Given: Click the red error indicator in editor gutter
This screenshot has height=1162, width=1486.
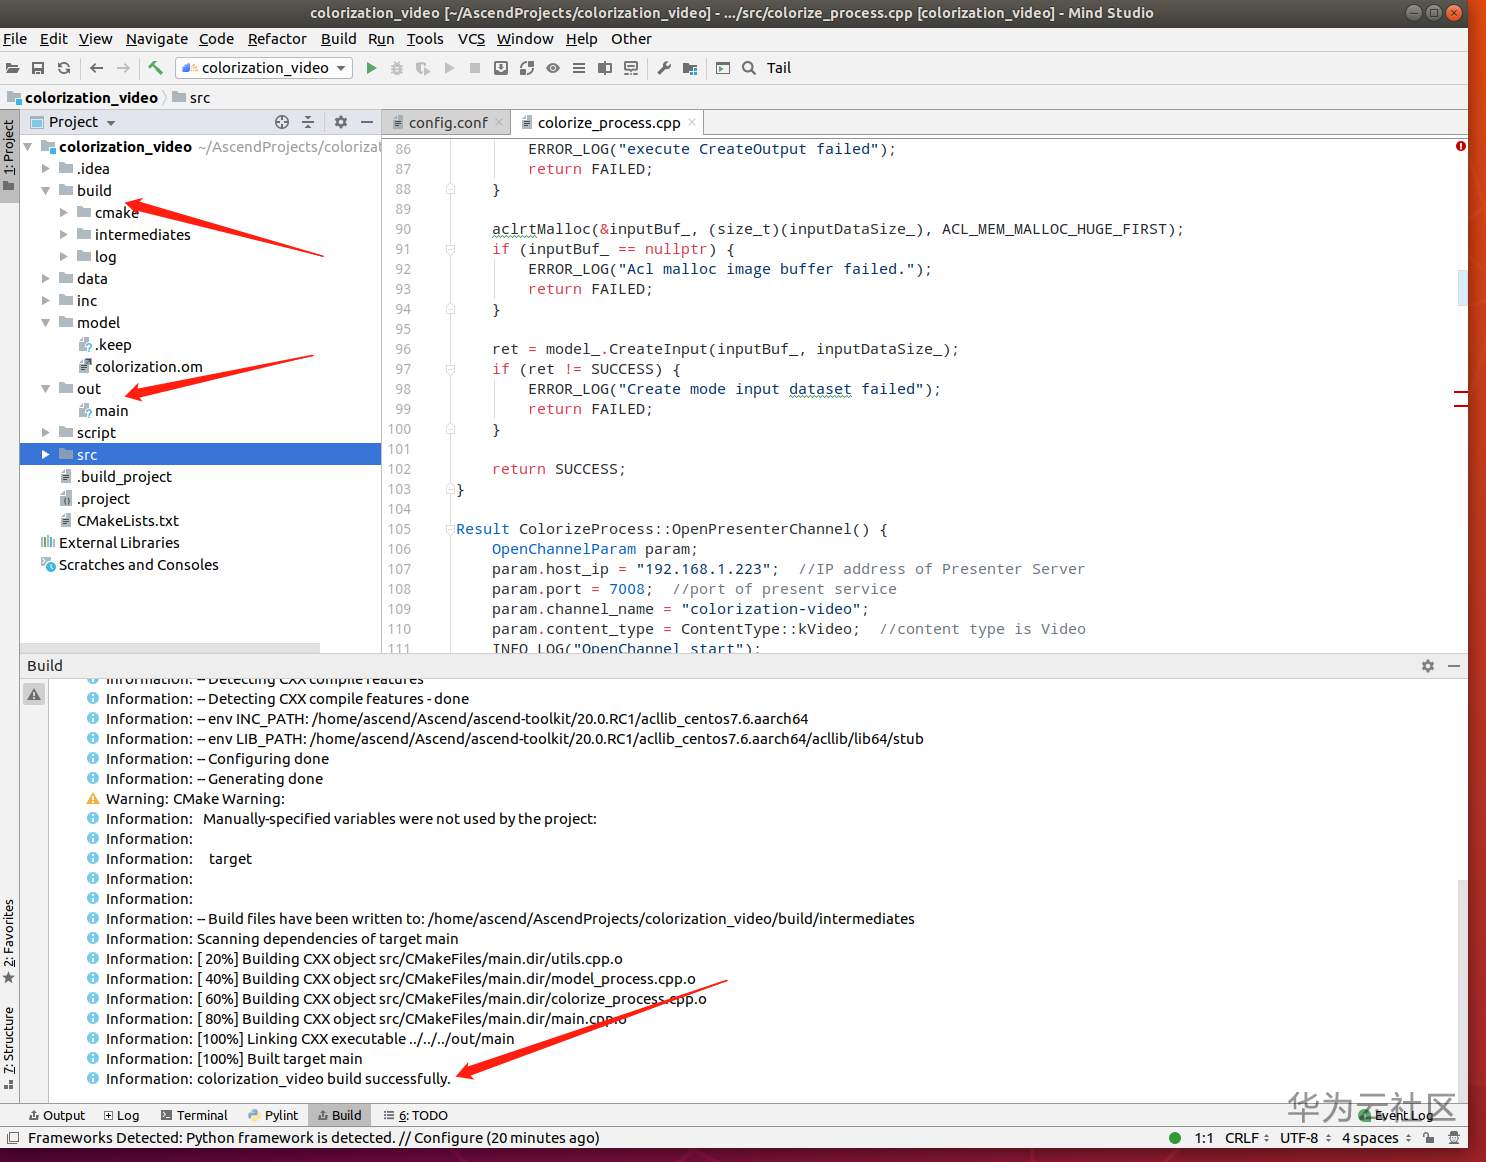Looking at the screenshot, I should tap(1461, 146).
